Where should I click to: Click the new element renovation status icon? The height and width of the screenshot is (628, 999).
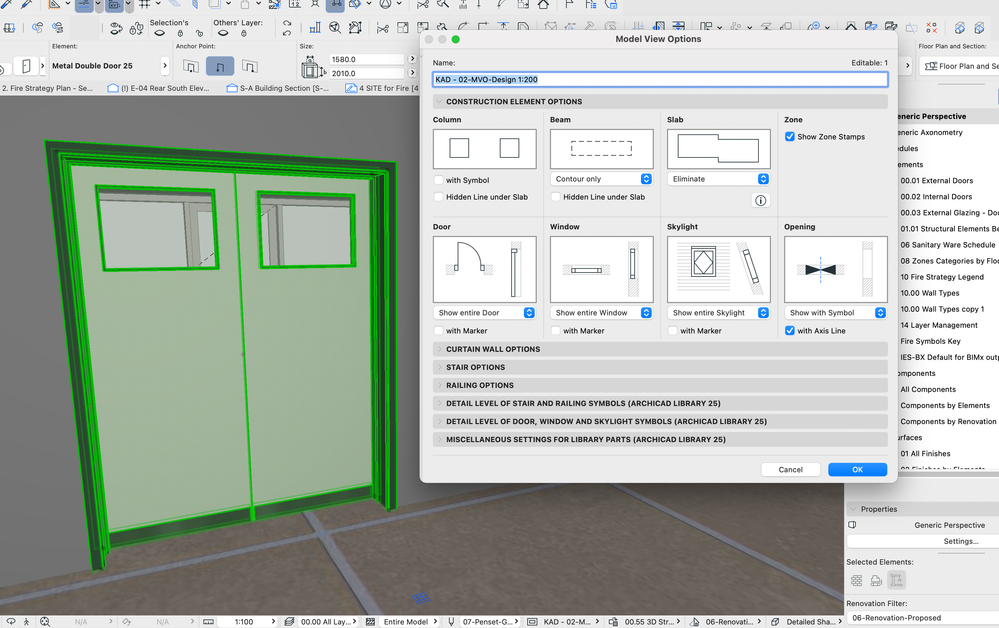(896, 580)
